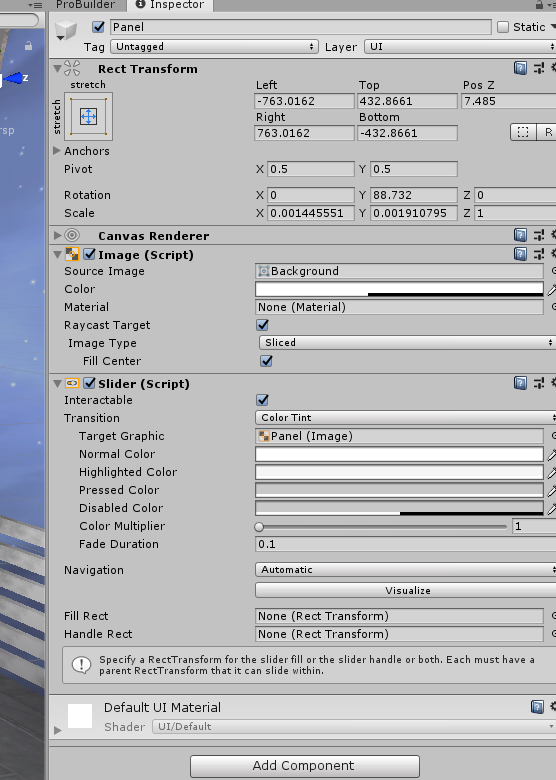Click the GameObject cube icon

click(x=66, y=30)
